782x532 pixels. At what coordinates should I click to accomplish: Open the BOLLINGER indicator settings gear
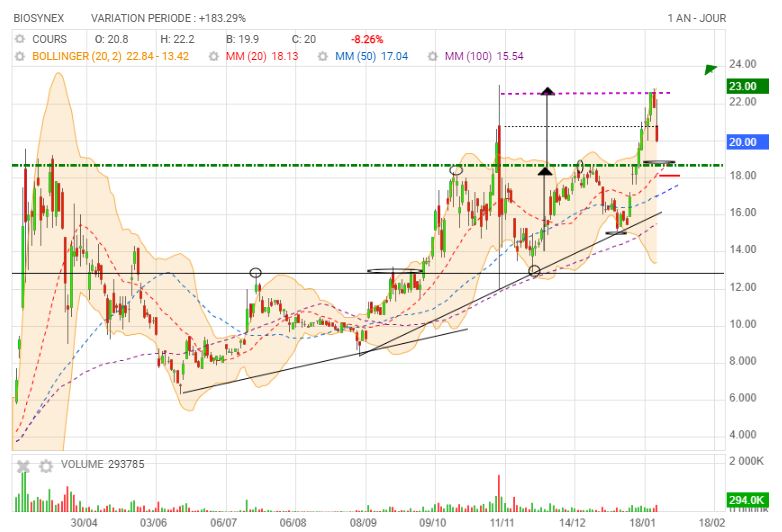(20, 56)
